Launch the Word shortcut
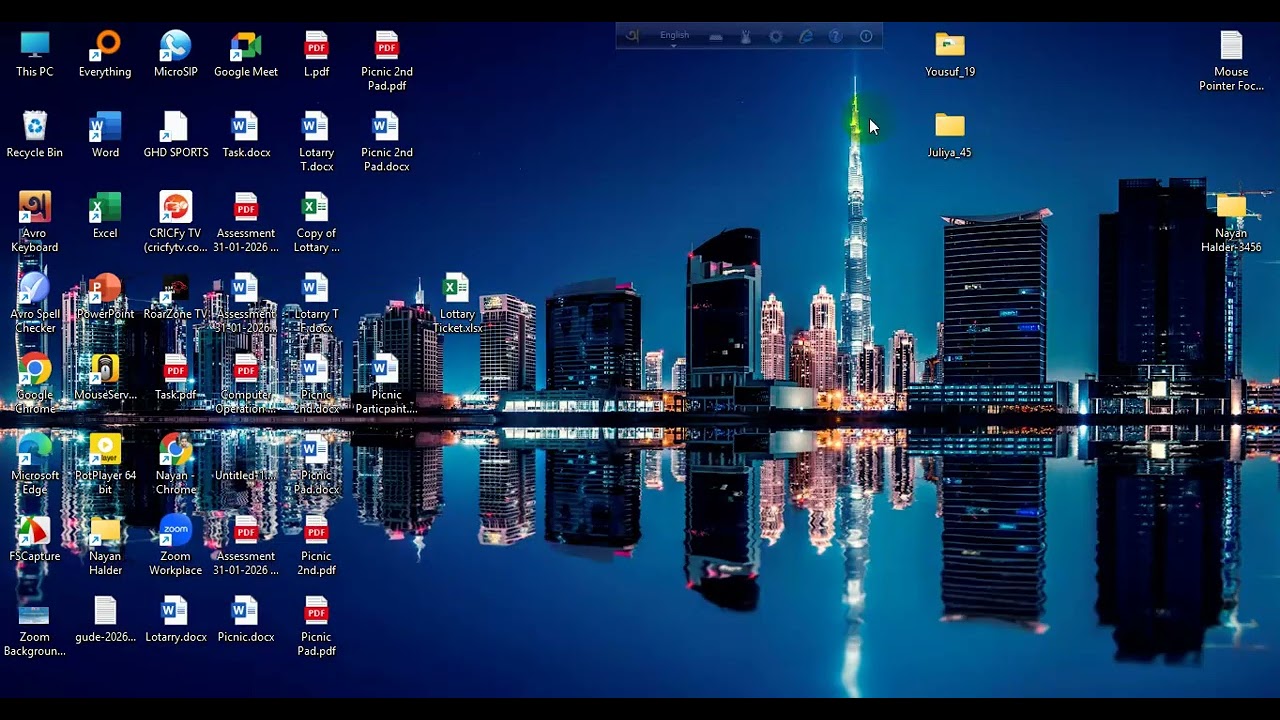Viewport: 1280px width, 720px height. point(105,135)
